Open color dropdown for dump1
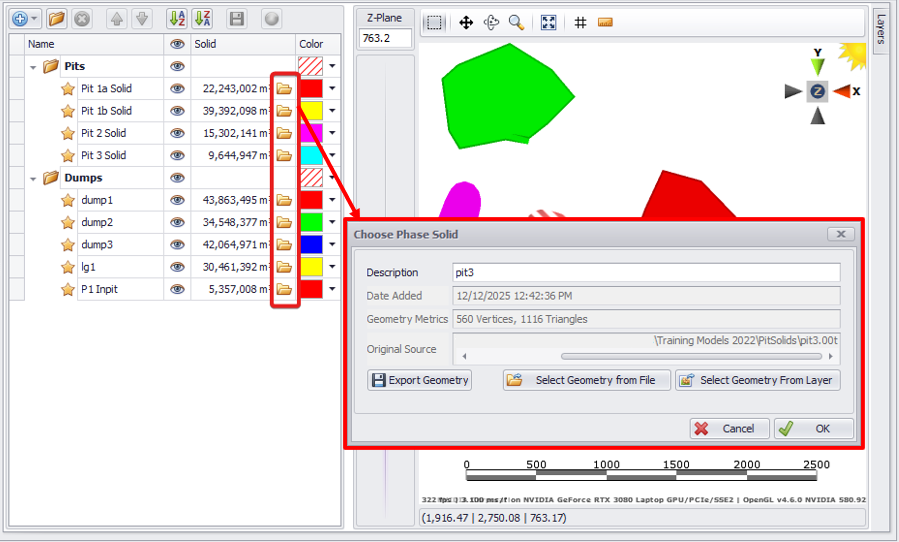 tap(332, 200)
